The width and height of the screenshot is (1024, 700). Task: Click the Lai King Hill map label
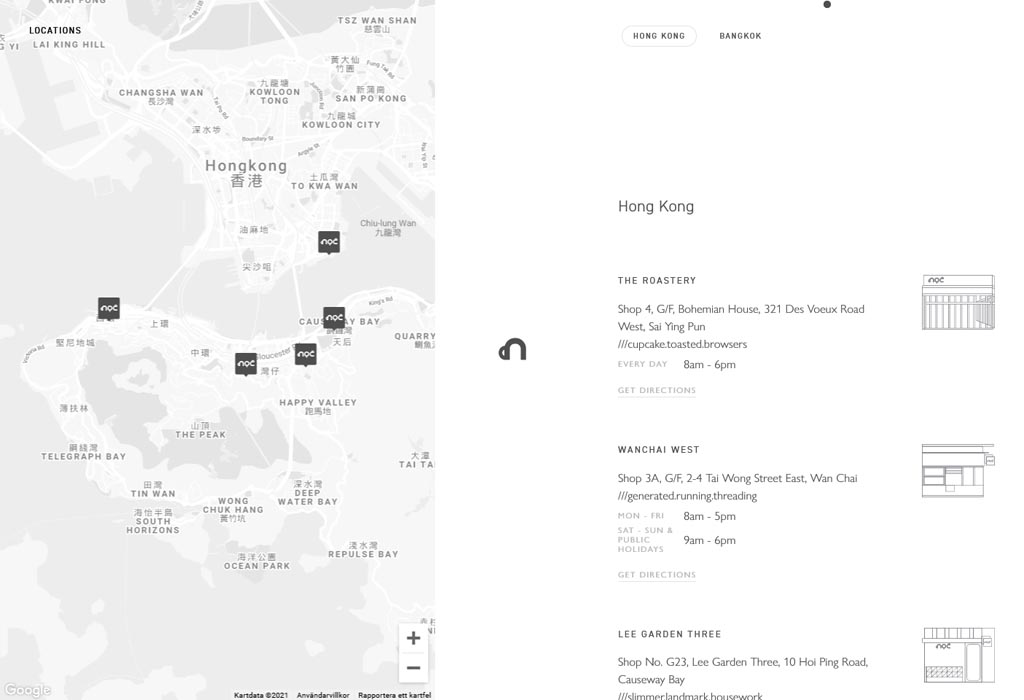69,44
